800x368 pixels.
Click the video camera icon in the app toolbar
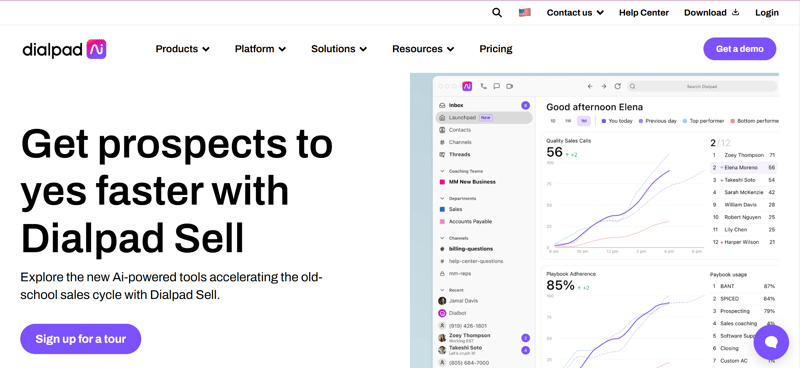click(509, 86)
